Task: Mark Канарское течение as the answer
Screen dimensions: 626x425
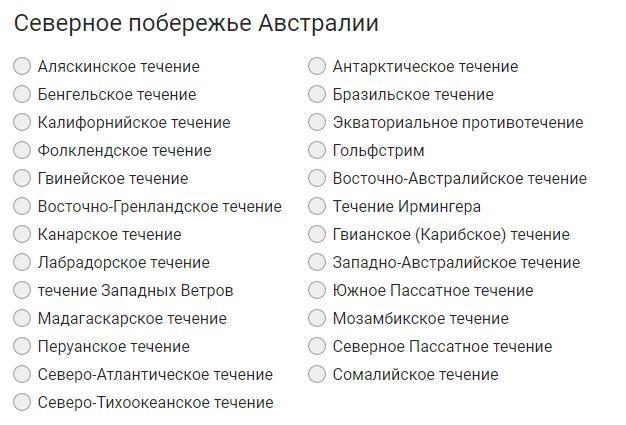Action: click(x=22, y=234)
